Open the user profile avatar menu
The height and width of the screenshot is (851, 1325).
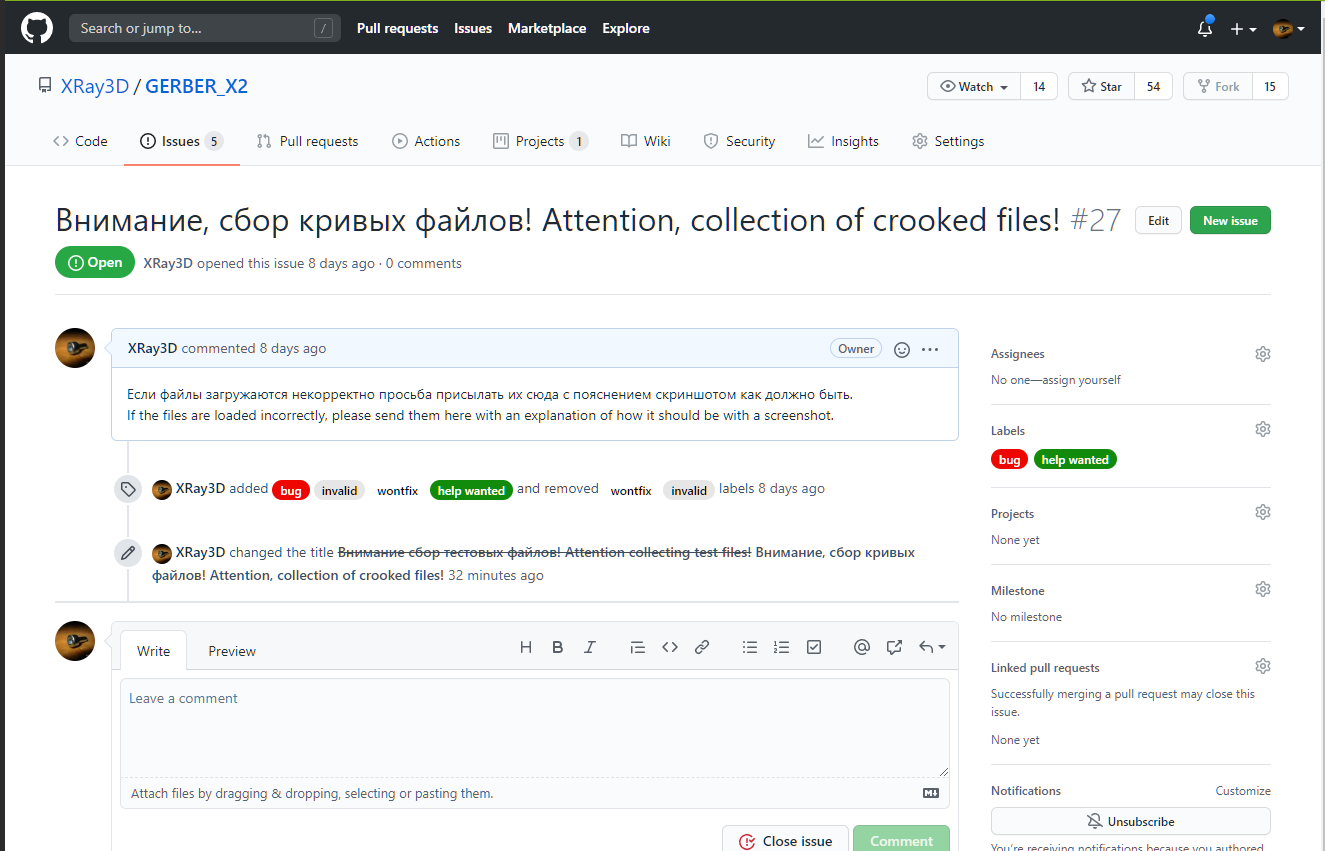pyautogui.click(x=1288, y=29)
